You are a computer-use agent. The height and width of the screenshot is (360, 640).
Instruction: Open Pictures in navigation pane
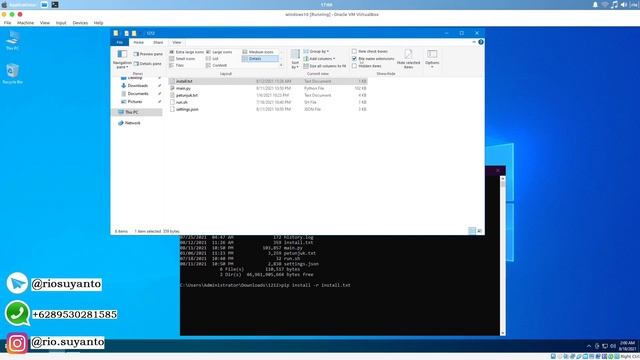pos(135,102)
